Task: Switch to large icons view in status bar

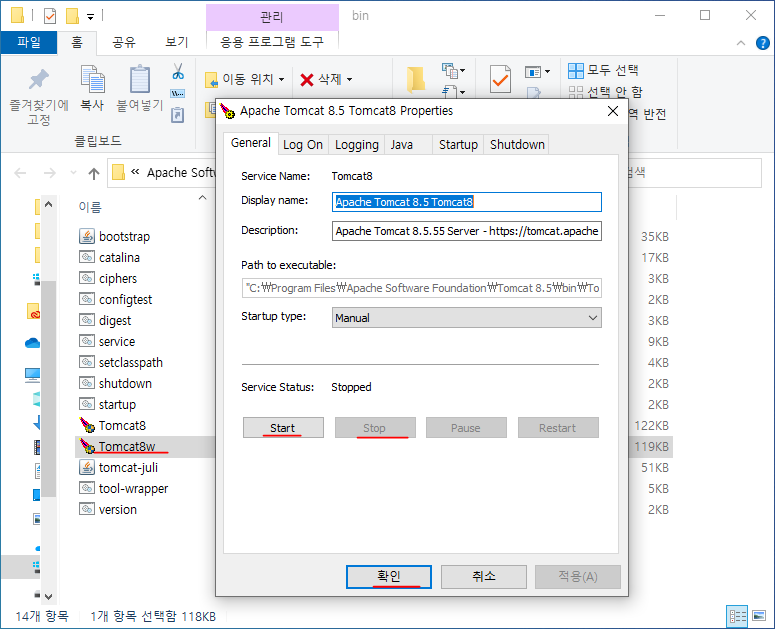Action: [759, 616]
